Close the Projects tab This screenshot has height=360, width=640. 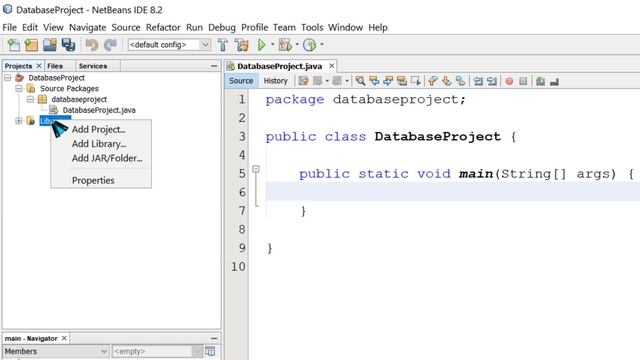click(x=39, y=66)
